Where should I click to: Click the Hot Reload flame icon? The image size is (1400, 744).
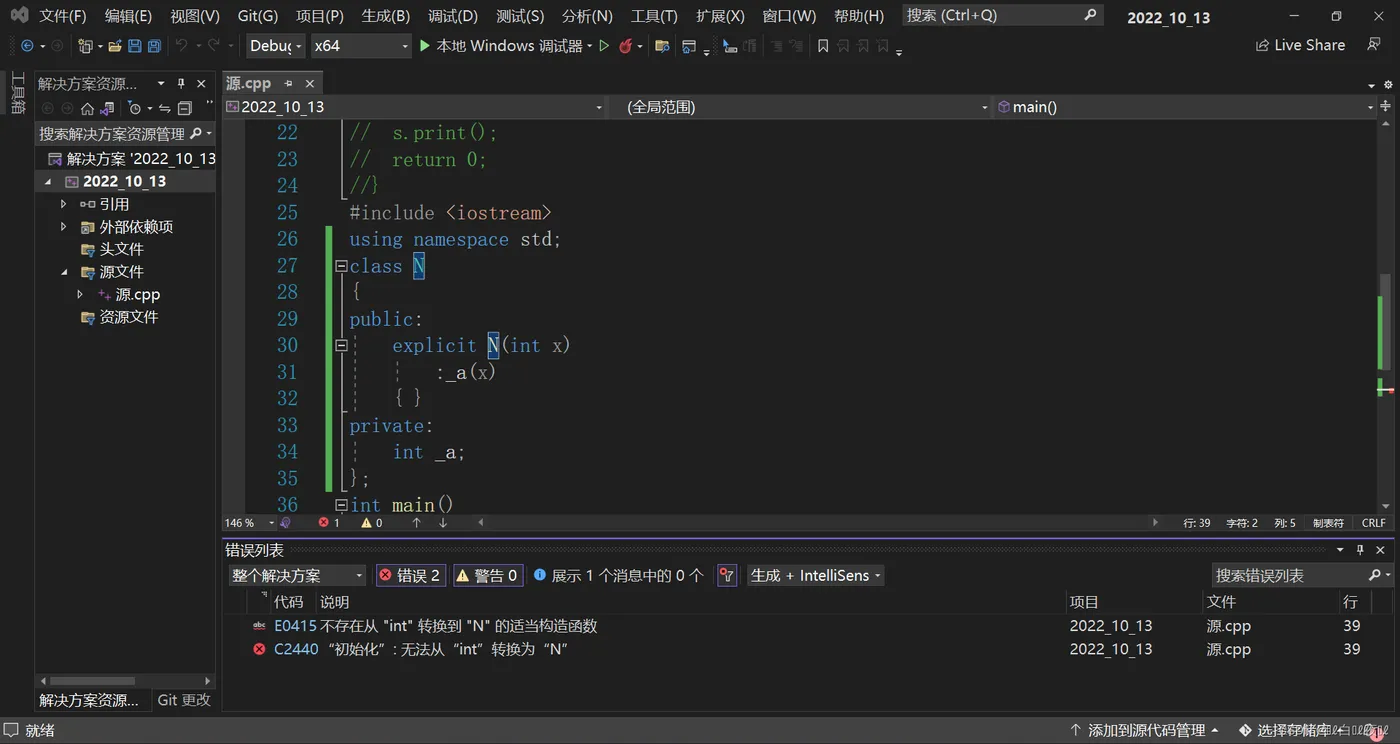tap(626, 46)
